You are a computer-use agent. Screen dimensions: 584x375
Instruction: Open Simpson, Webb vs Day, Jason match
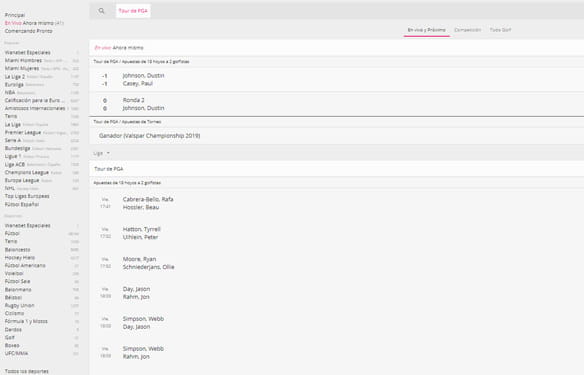click(337, 322)
